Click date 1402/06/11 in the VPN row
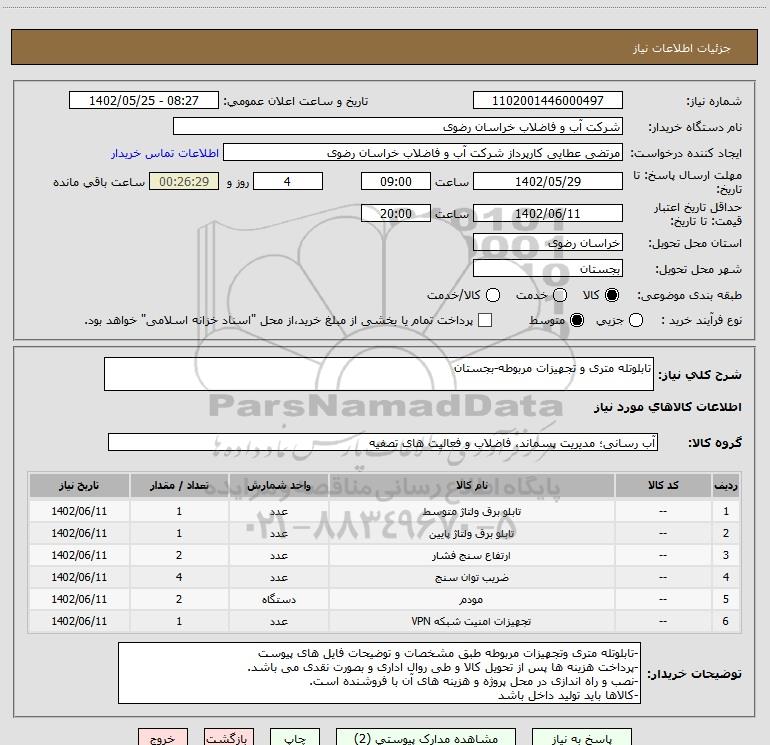770x745 pixels. [79, 621]
